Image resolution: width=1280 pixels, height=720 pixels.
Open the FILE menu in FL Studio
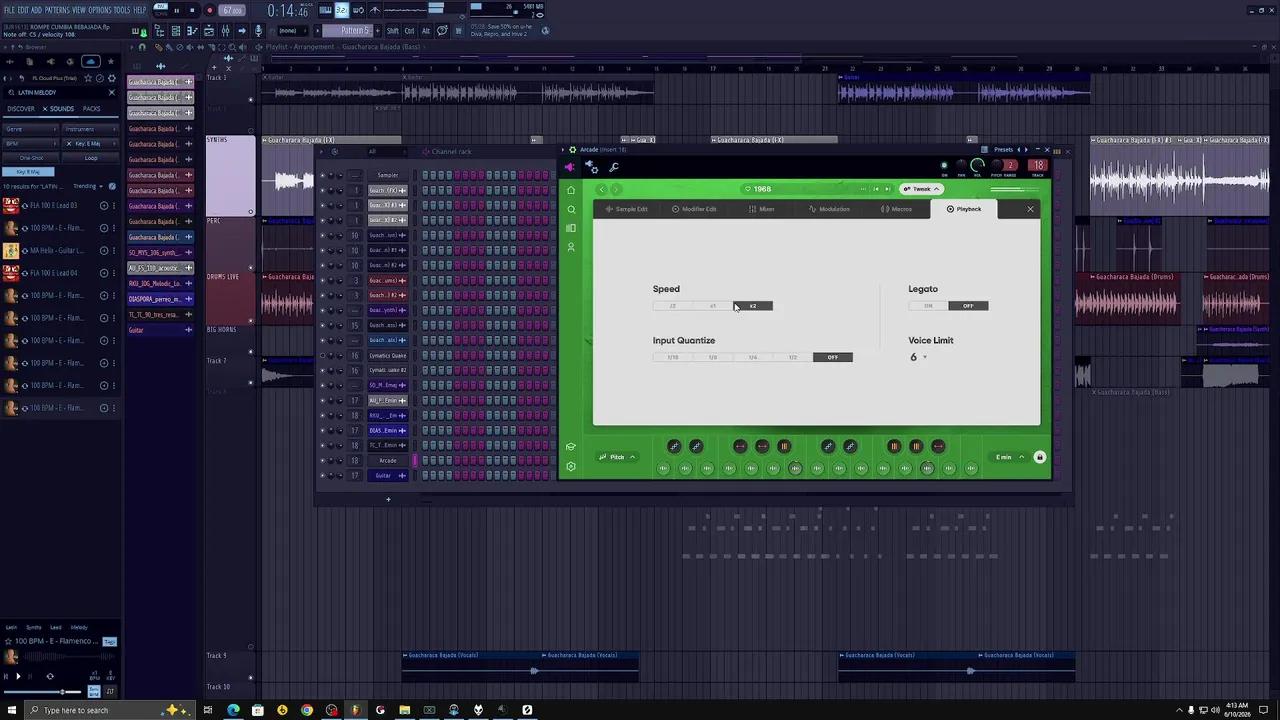(x=9, y=10)
